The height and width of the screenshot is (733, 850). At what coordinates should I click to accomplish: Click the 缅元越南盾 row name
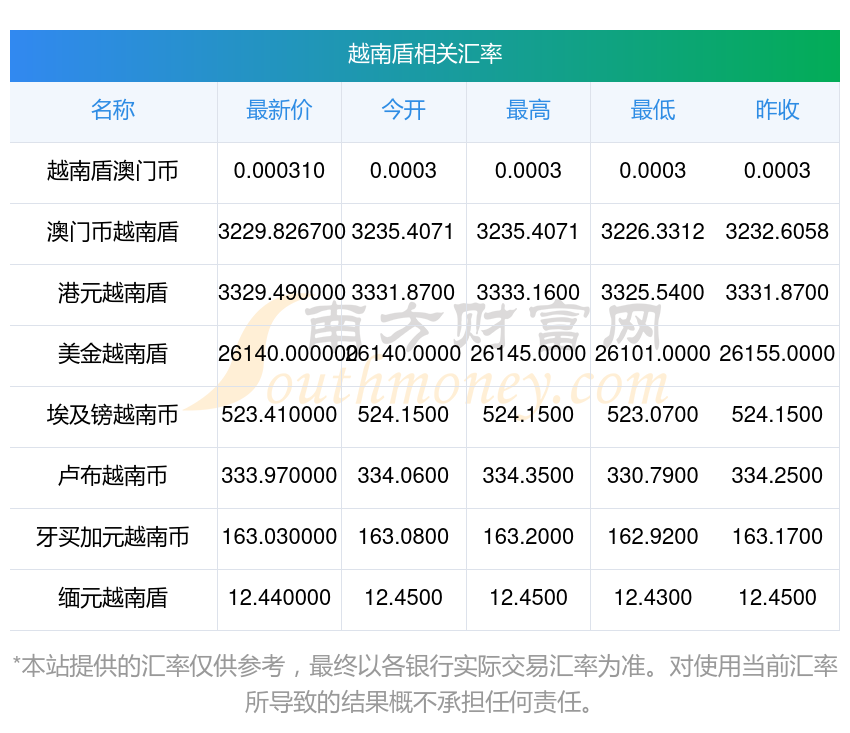(113, 598)
